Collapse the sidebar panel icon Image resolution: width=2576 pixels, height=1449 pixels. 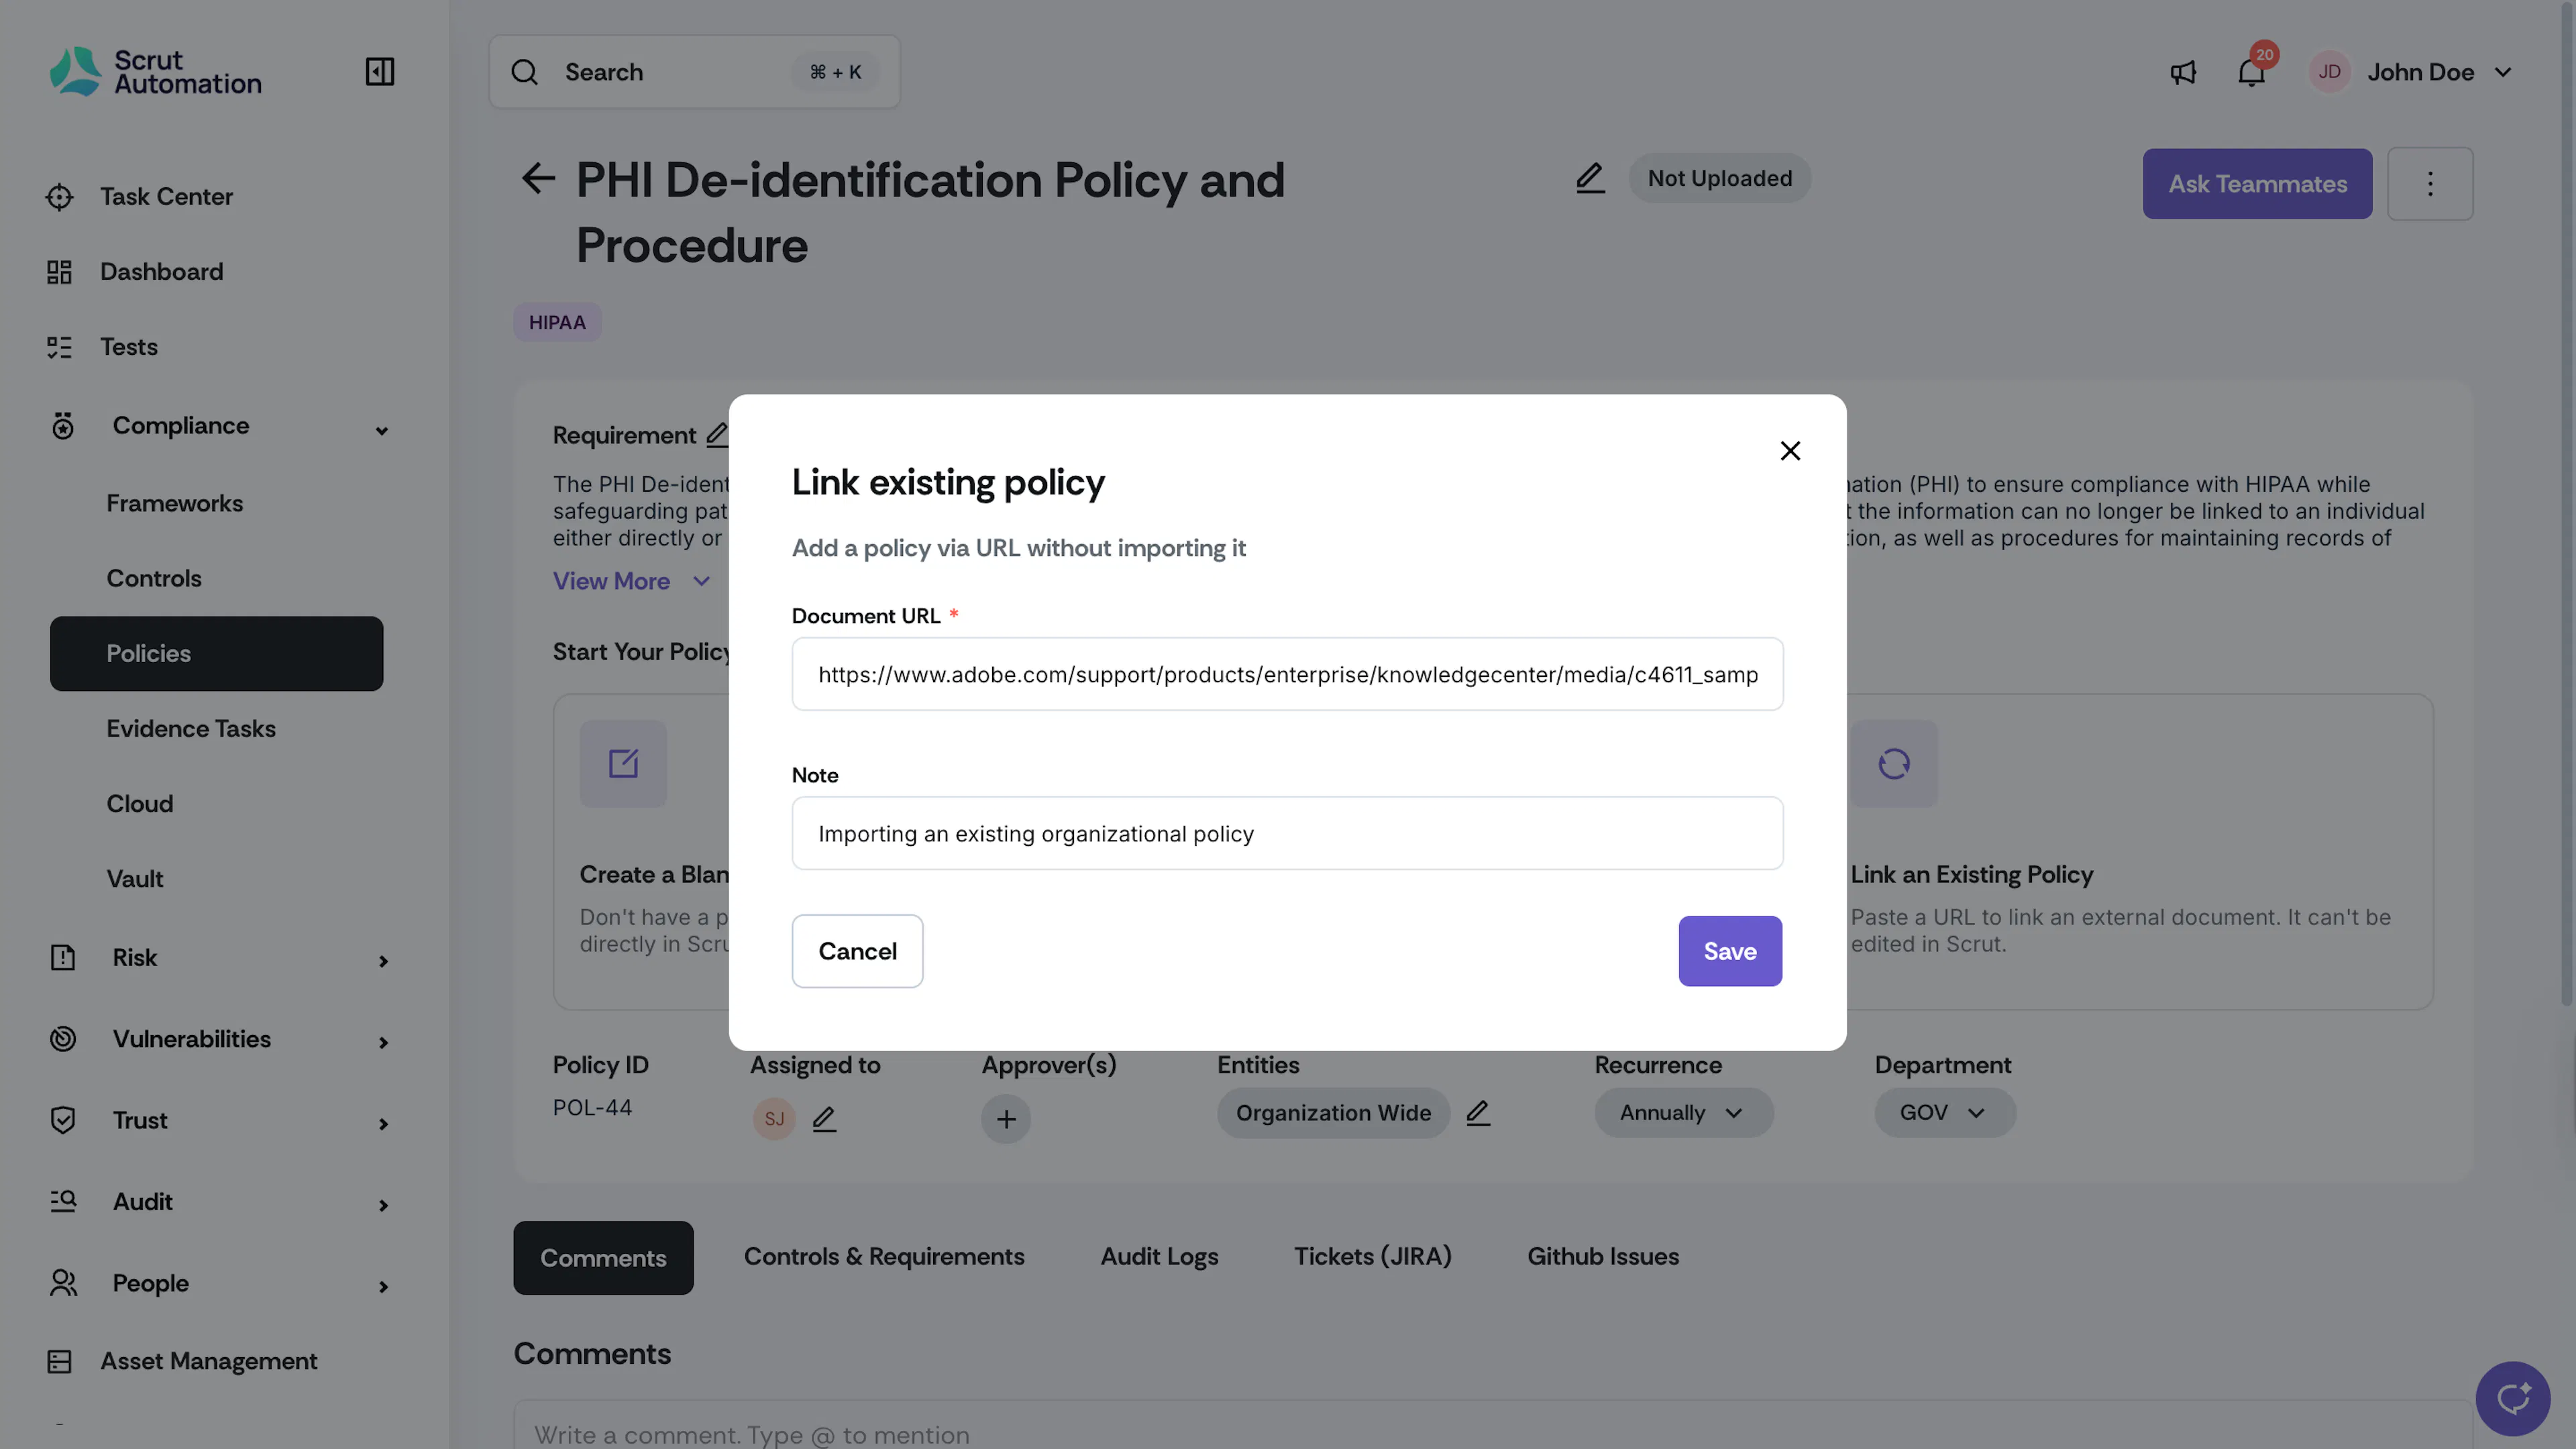coord(380,72)
